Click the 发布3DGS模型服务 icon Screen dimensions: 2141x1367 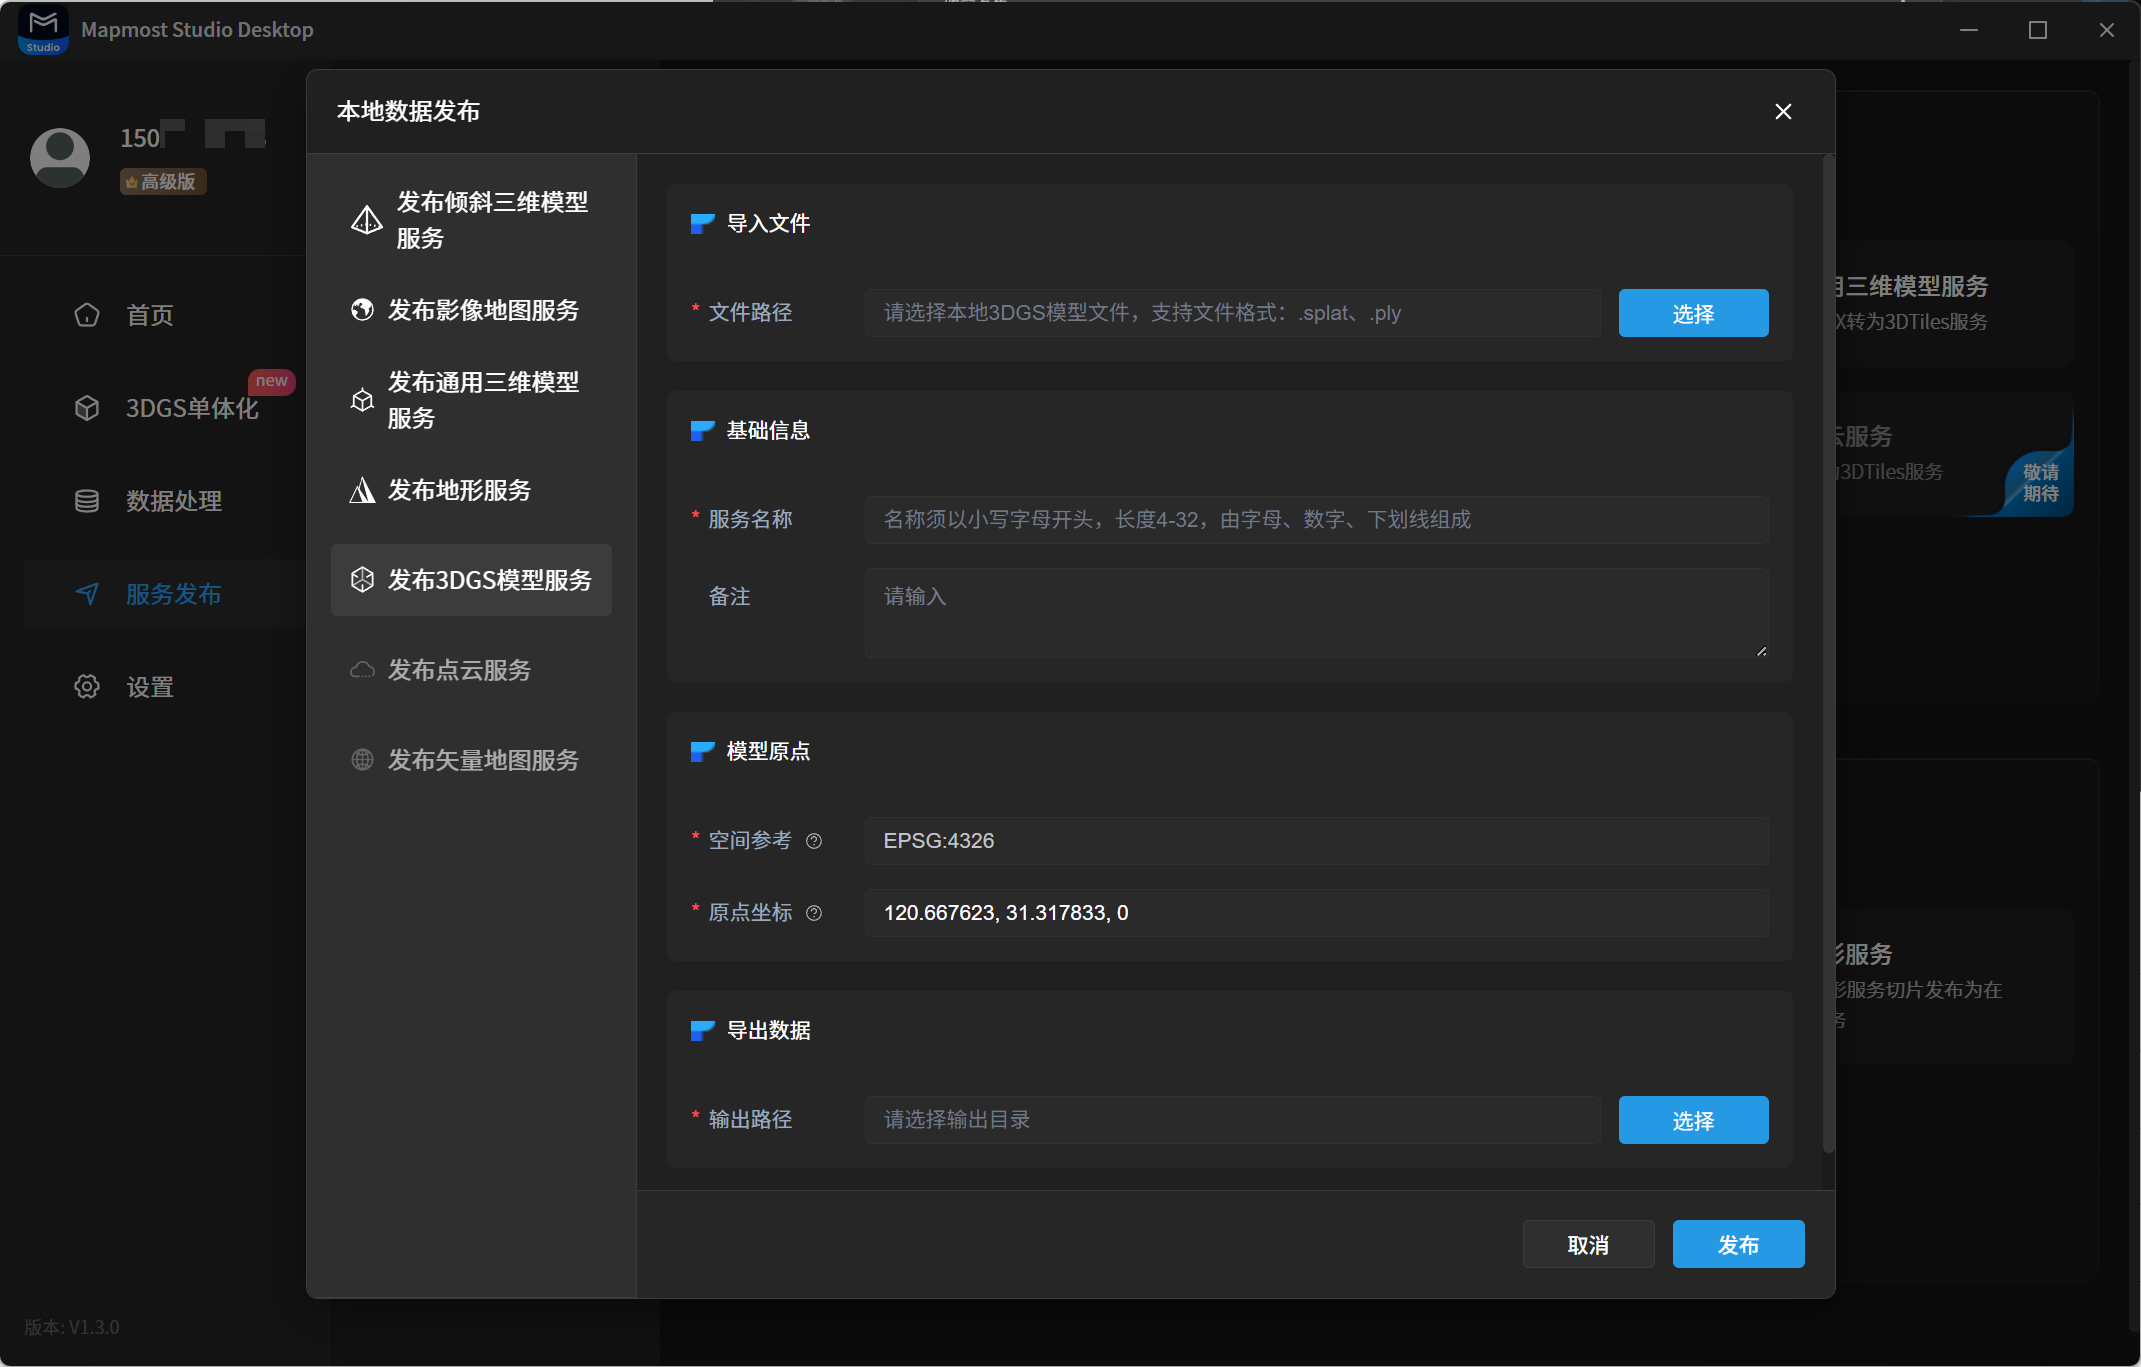(362, 580)
